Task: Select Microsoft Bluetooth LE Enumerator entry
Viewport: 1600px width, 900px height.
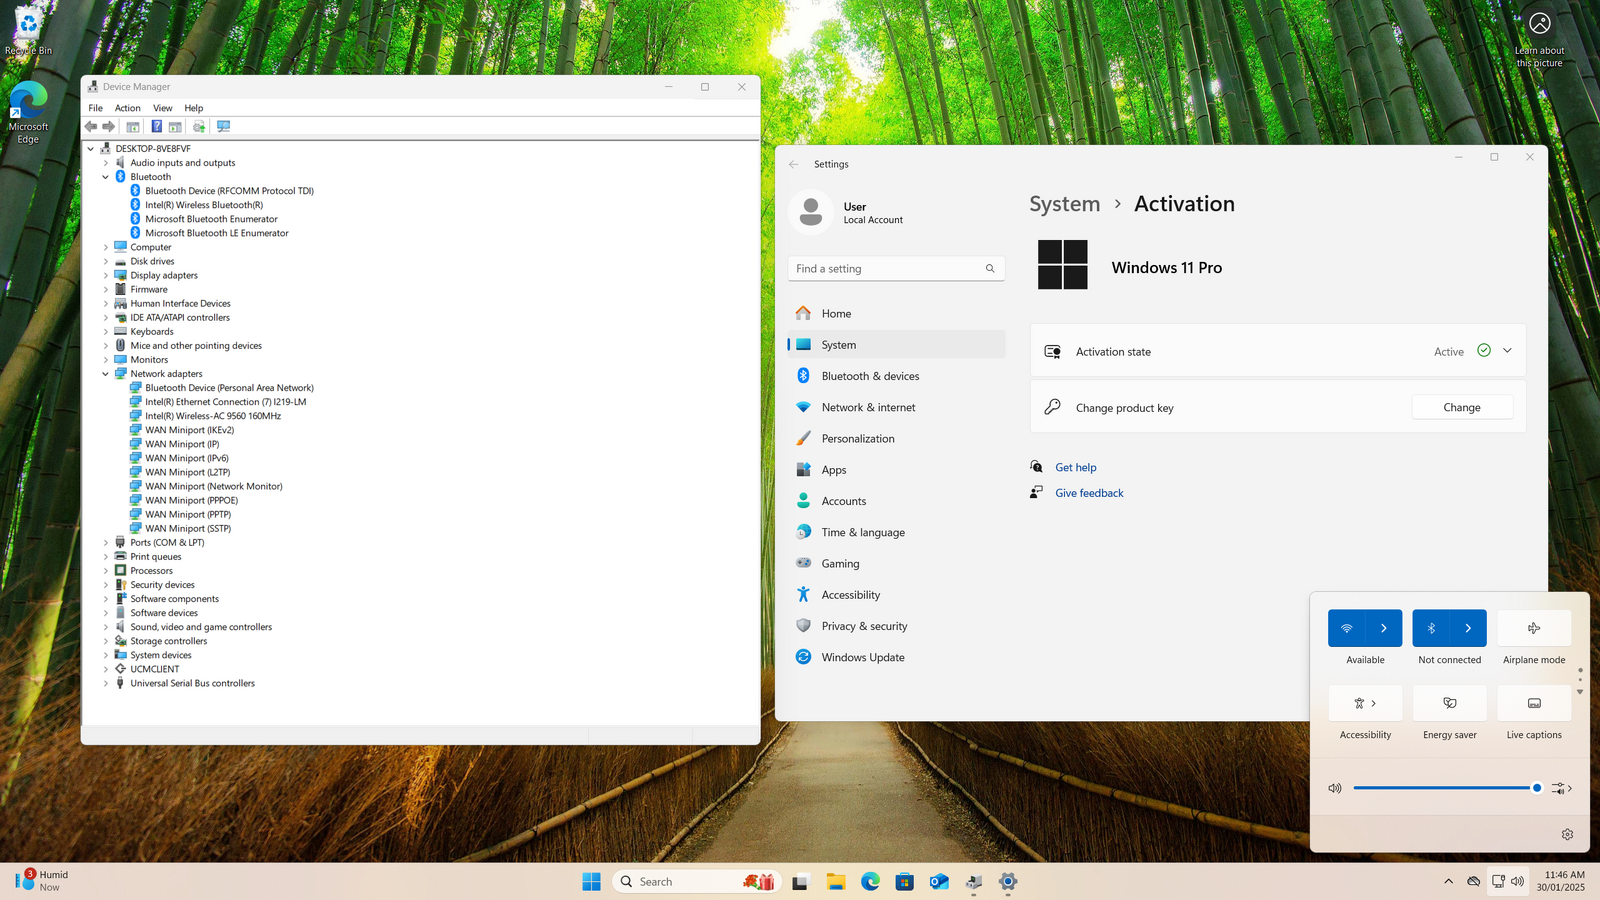Action: coord(217,233)
